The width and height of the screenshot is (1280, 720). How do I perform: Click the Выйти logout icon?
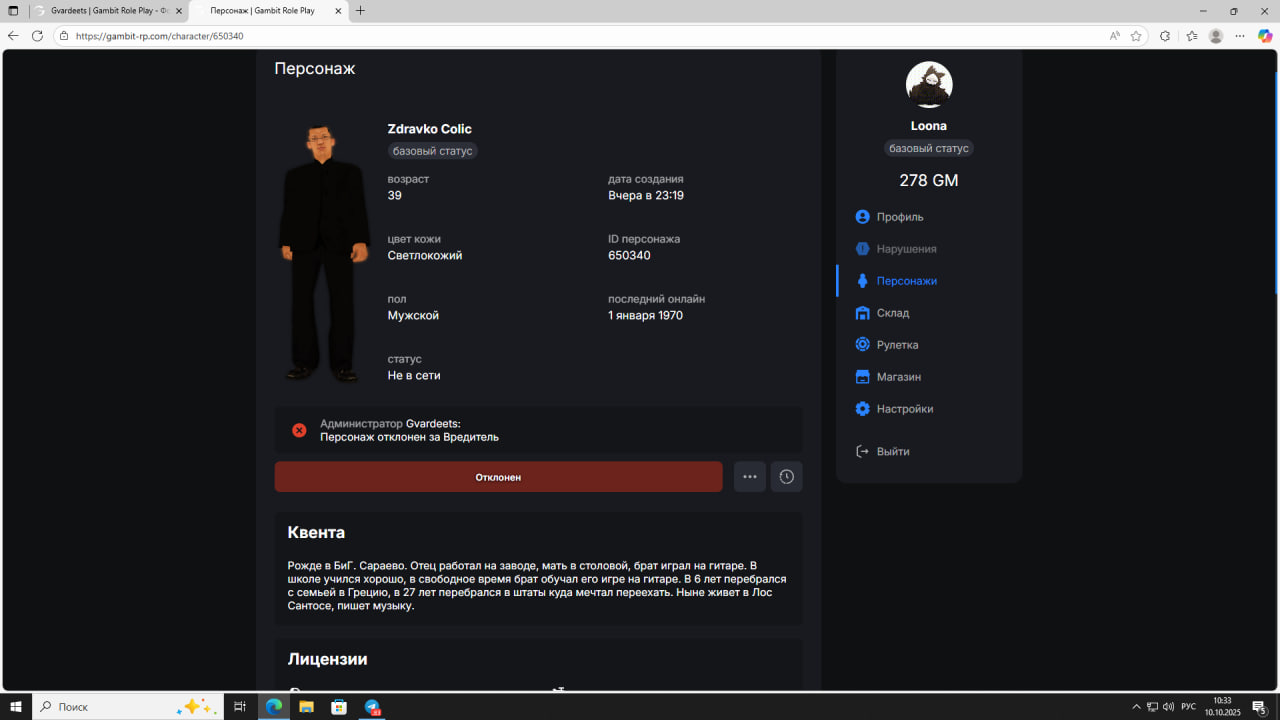click(862, 452)
